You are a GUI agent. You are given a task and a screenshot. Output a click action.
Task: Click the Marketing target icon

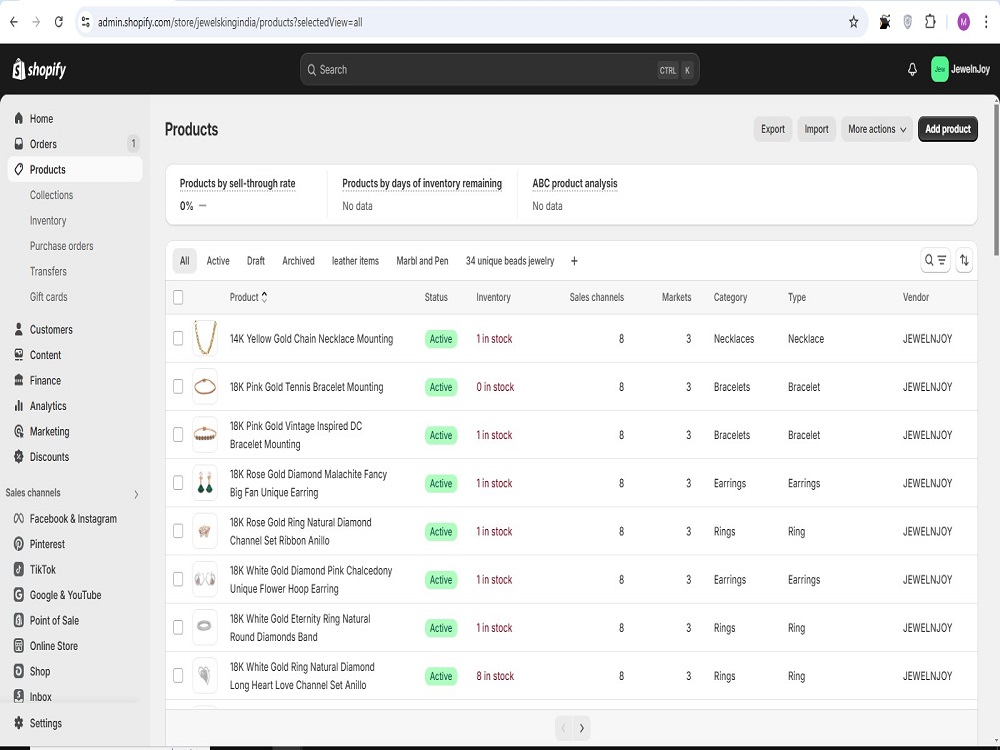[18, 432]
